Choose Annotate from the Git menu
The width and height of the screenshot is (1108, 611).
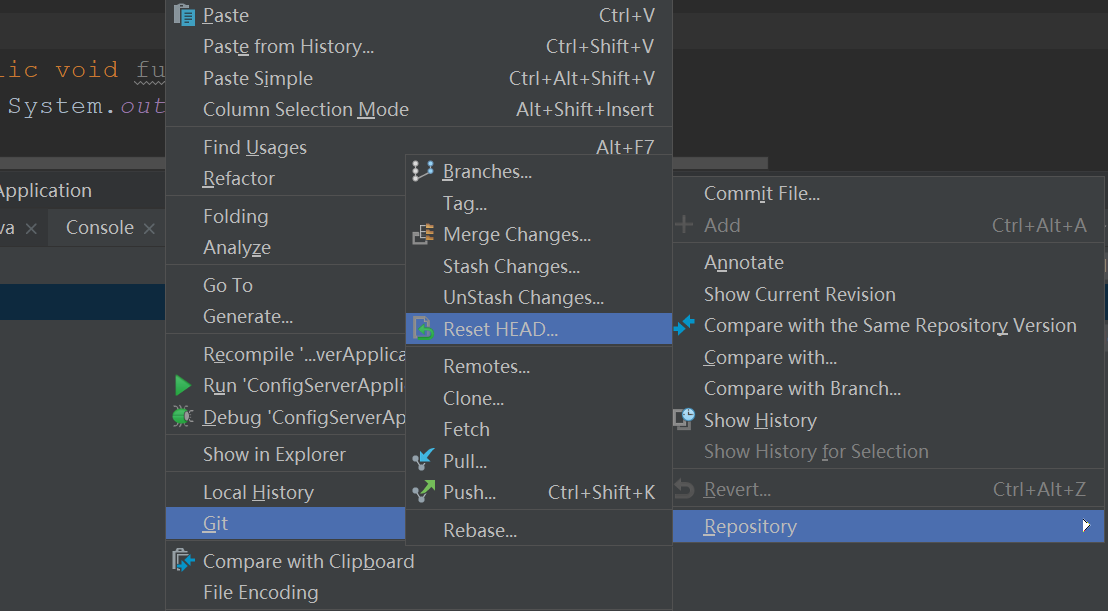743,263
